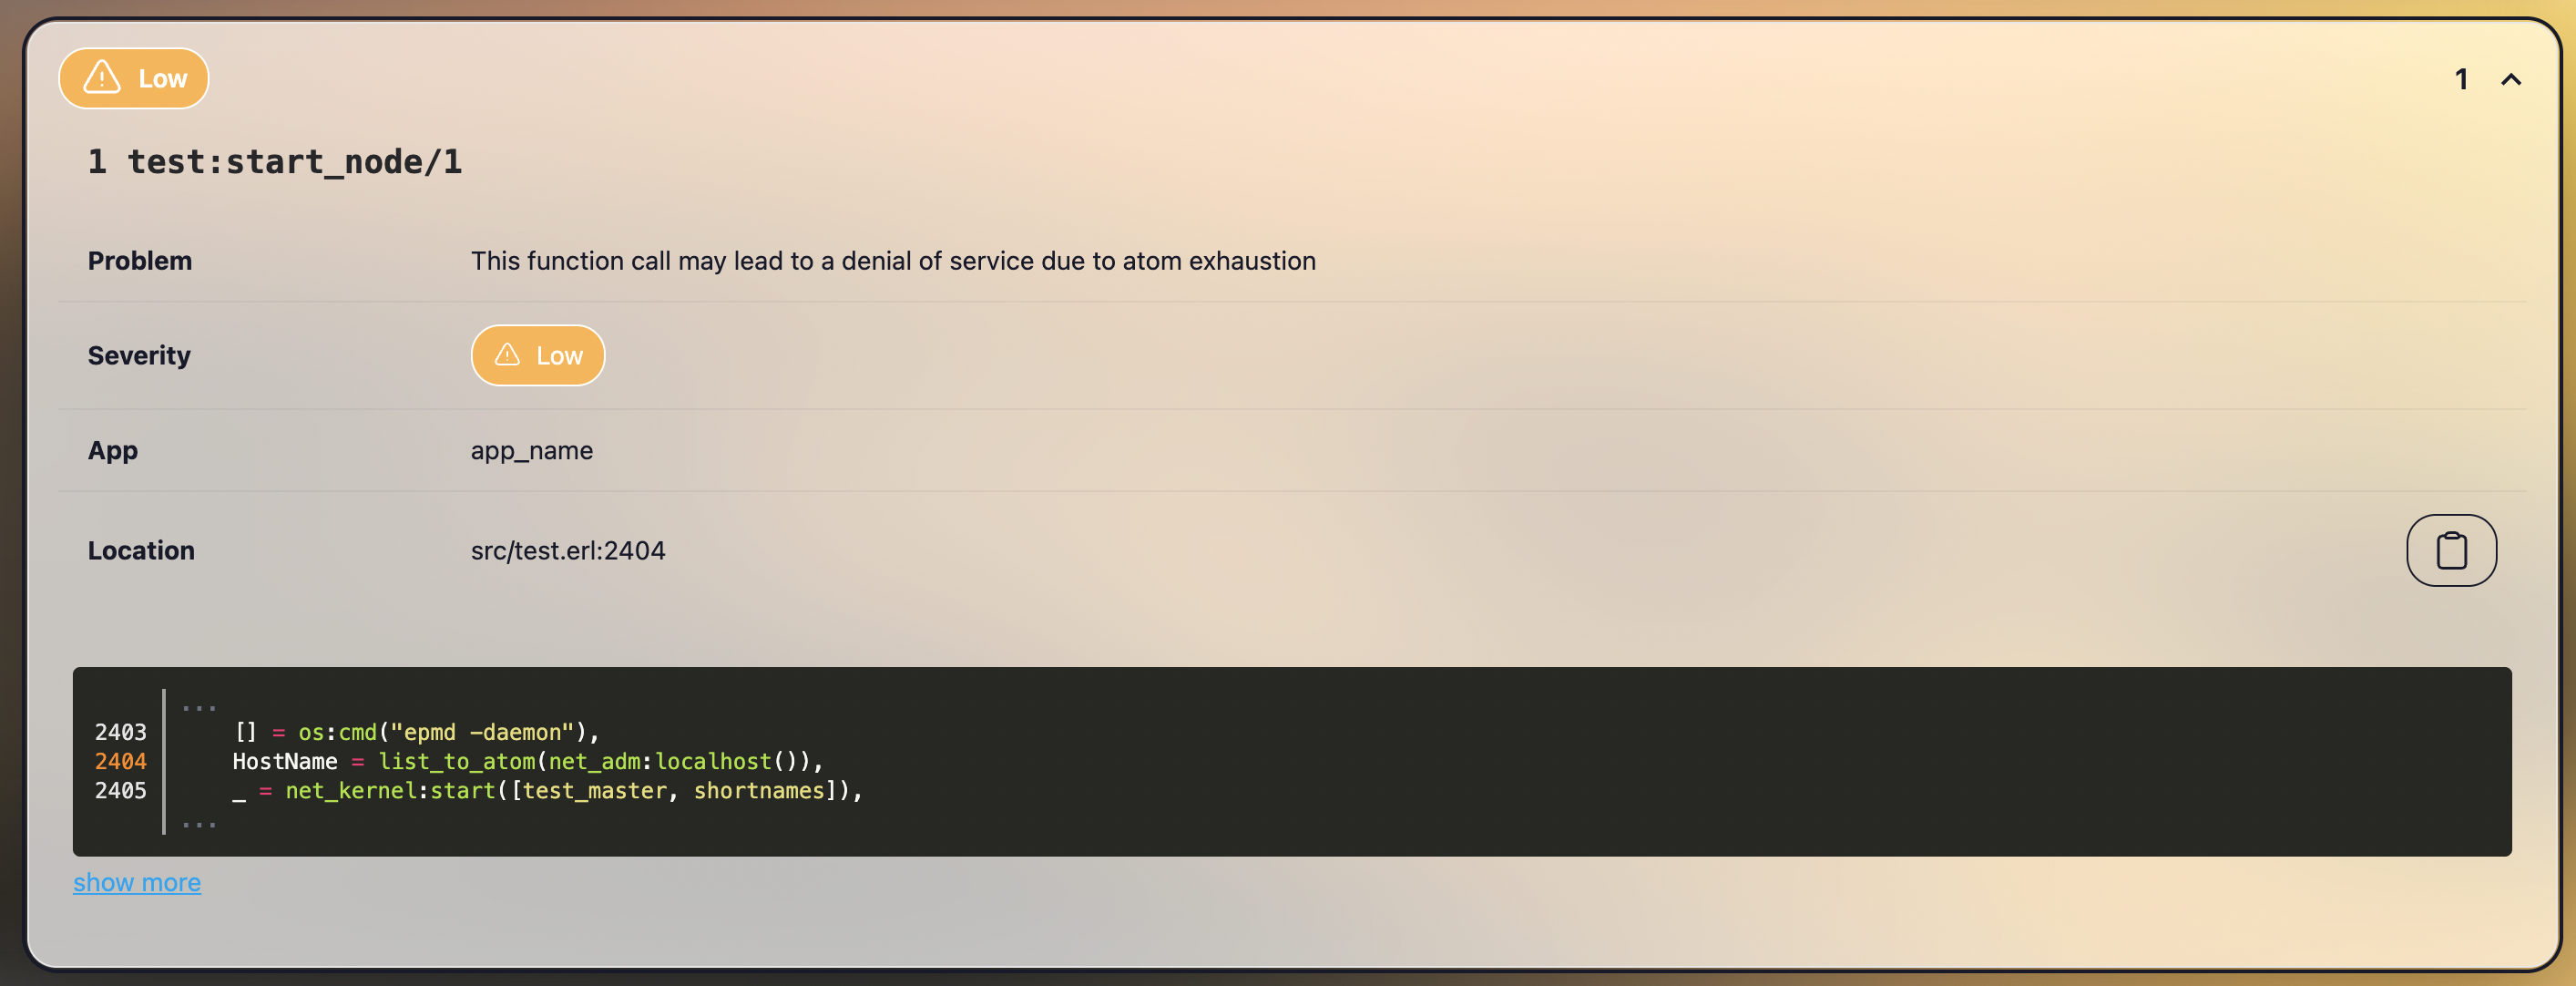Image resolution: width=2576 pixels, height=986 pixels.
Task: Click the warning triangle in the Severity row badge
Action: pos(508,355)
